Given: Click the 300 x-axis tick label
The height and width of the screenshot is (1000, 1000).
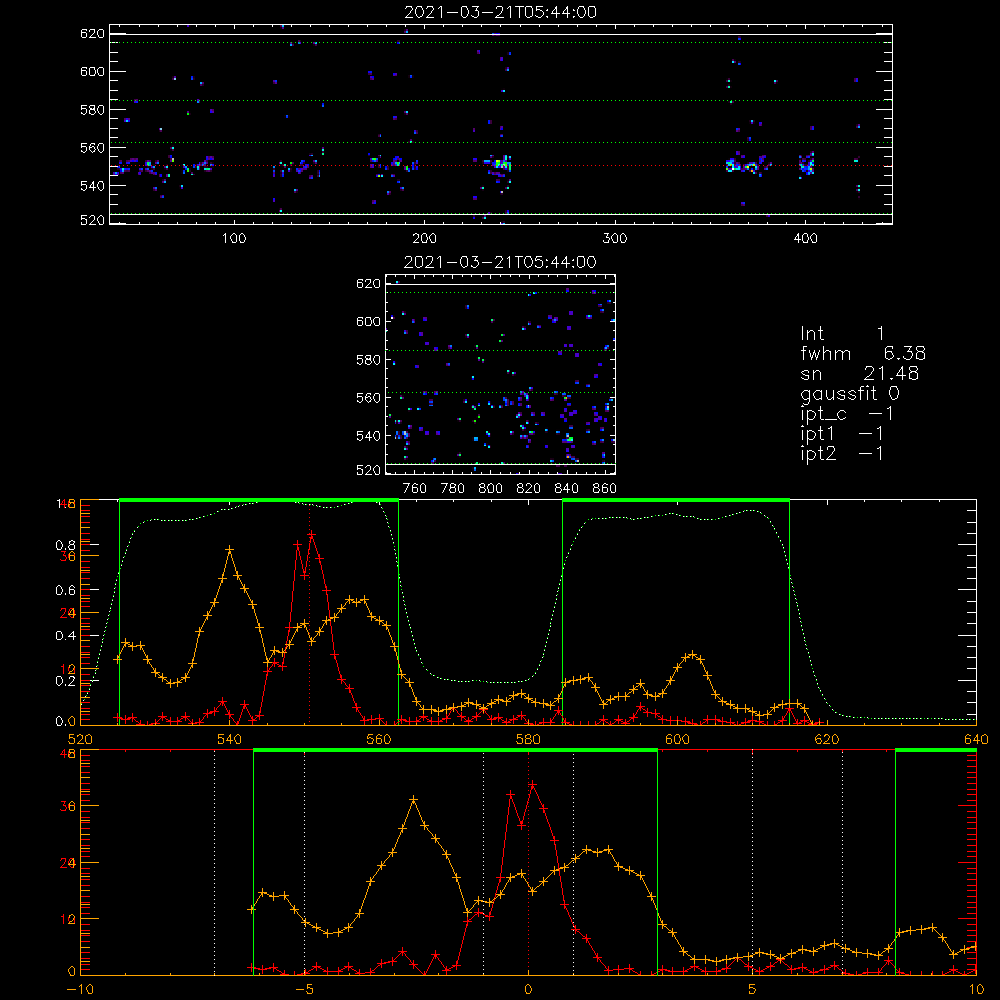Looking at the screenshot, I should point(615,238).
